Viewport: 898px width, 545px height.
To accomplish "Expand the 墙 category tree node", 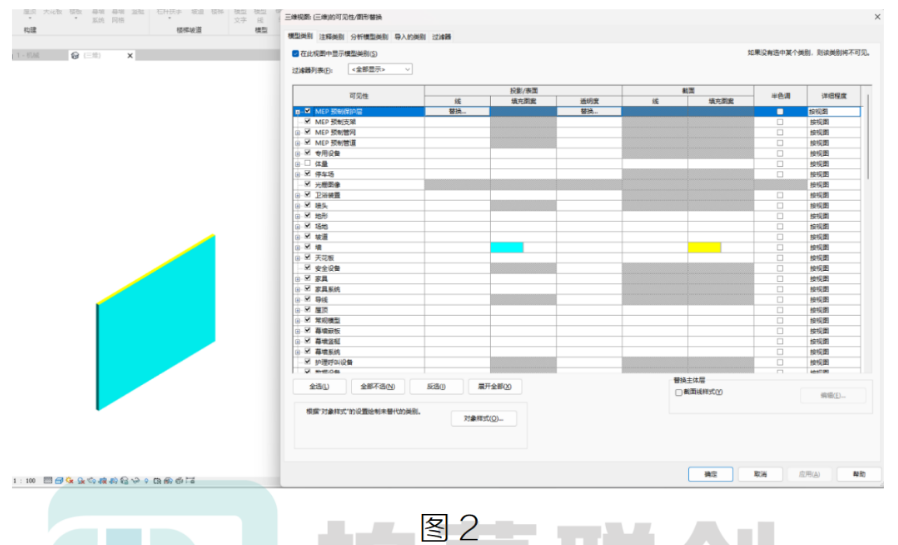I will click(297, 247).
